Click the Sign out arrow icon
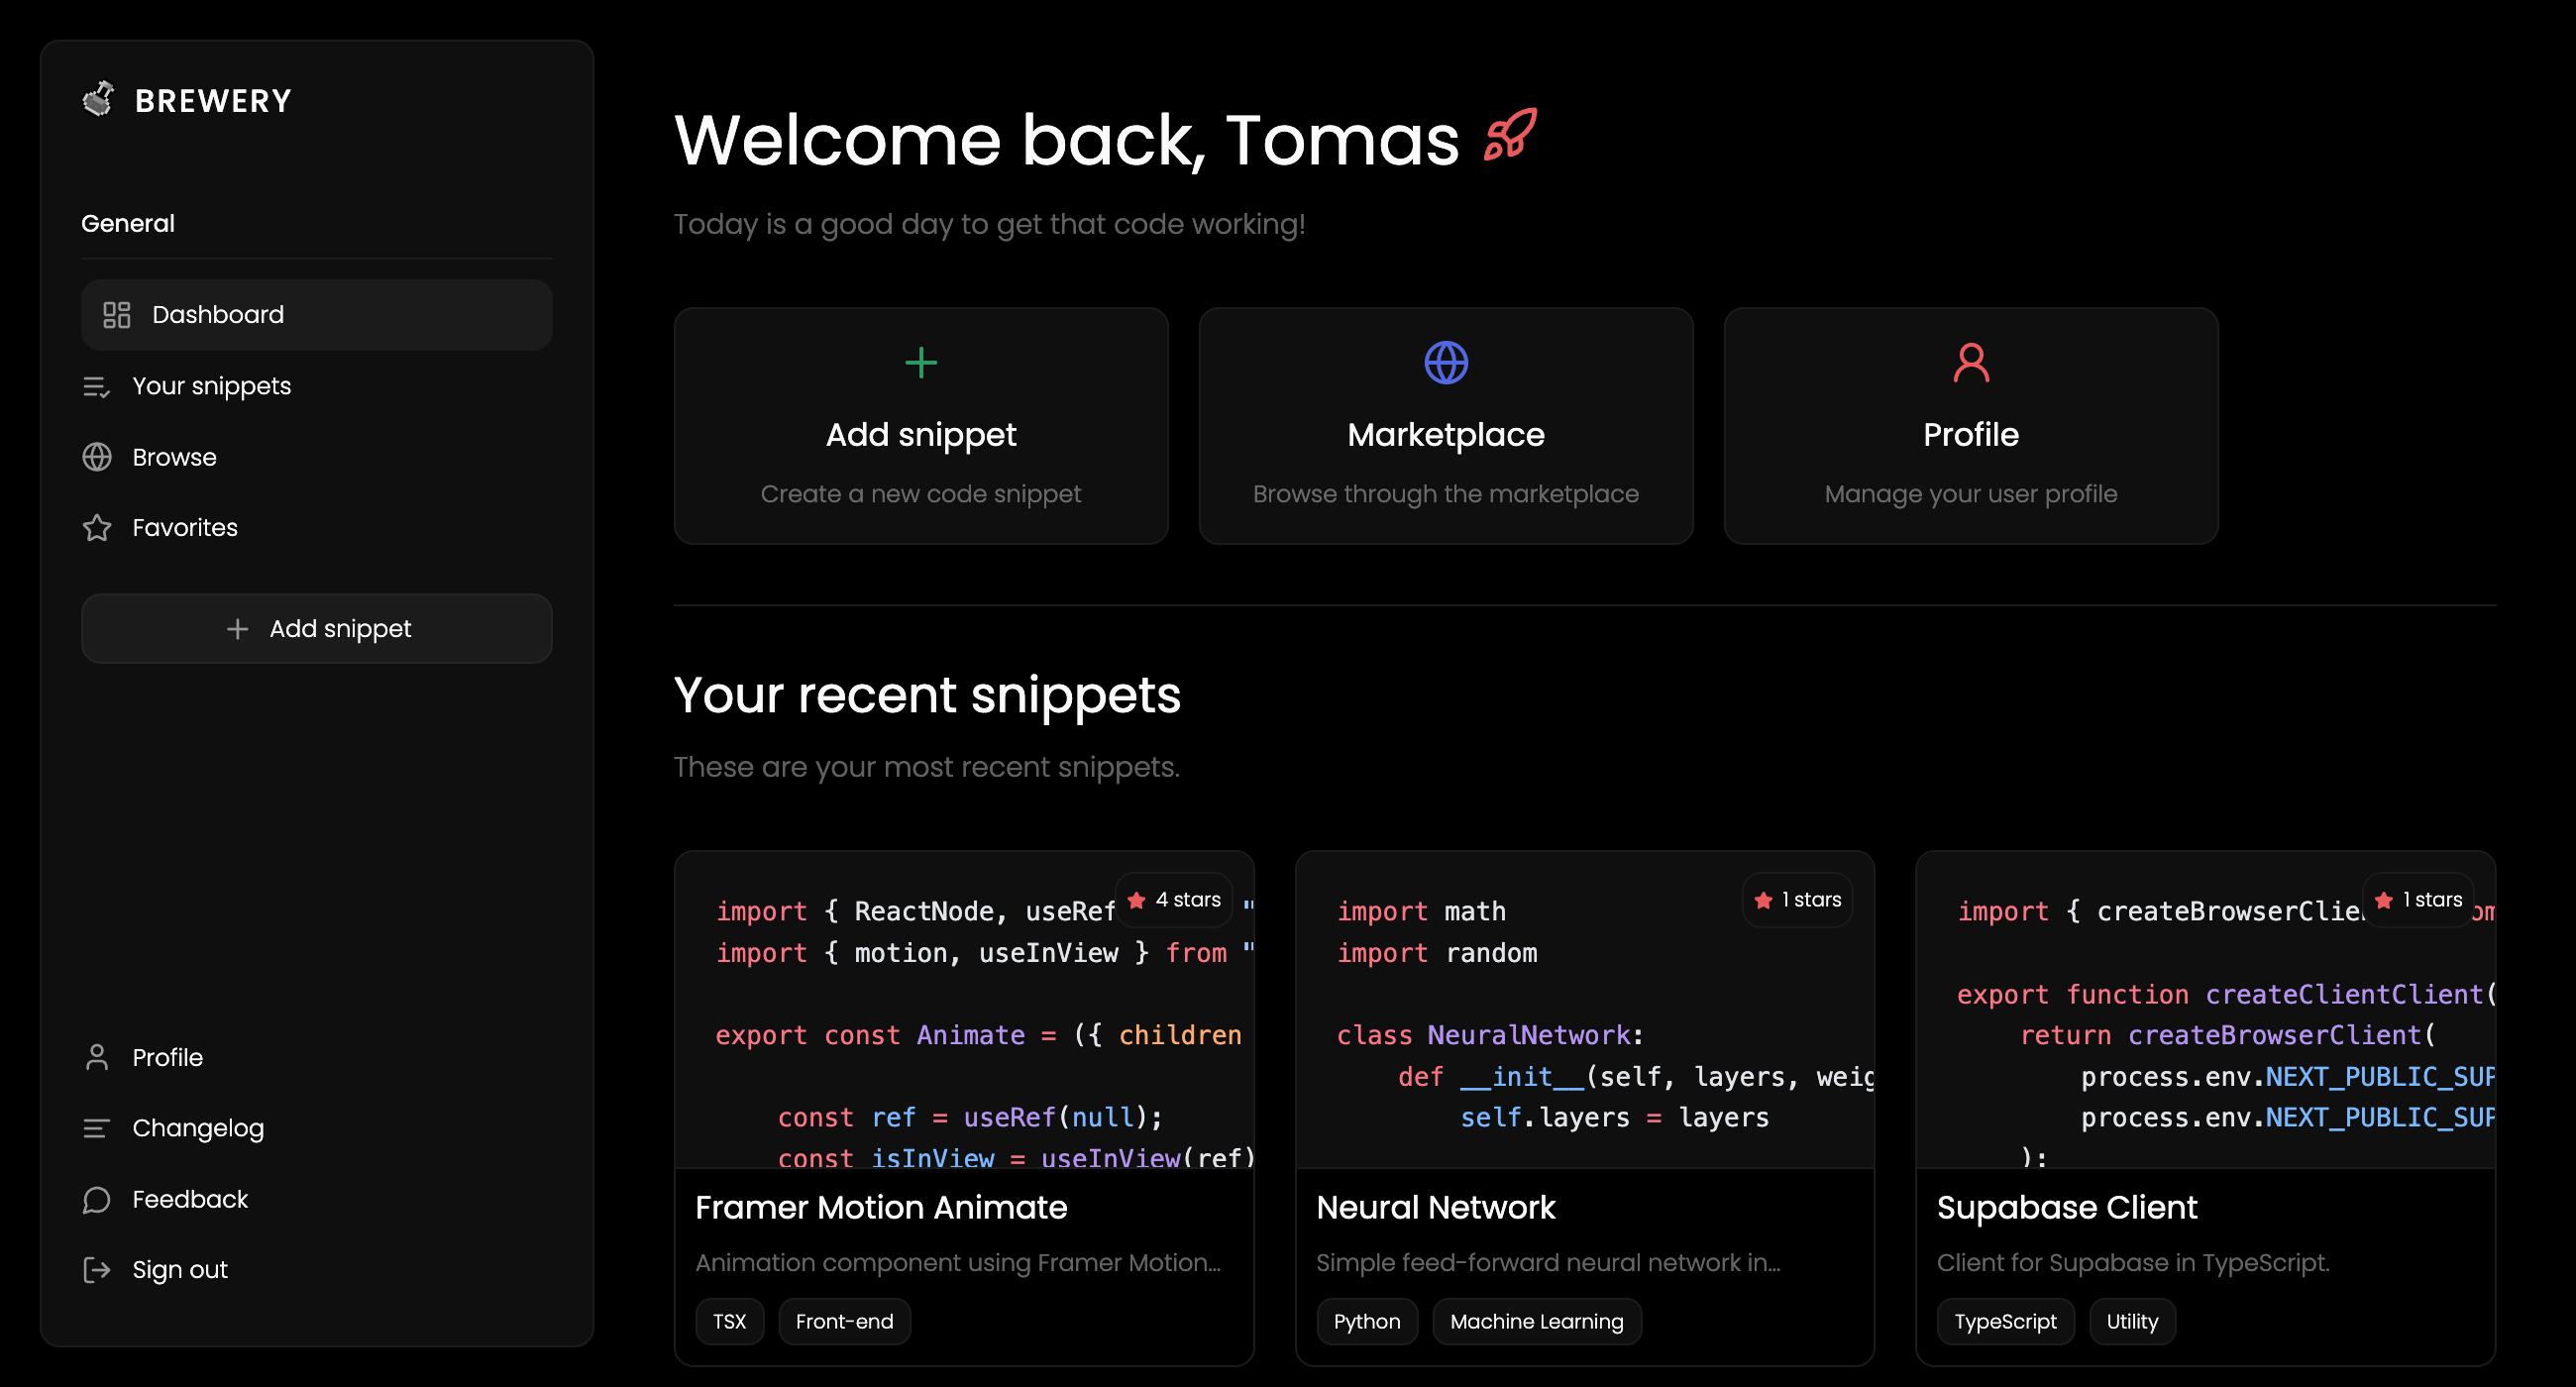This screenshot has height=1387, width=2576. [96, 1270]
